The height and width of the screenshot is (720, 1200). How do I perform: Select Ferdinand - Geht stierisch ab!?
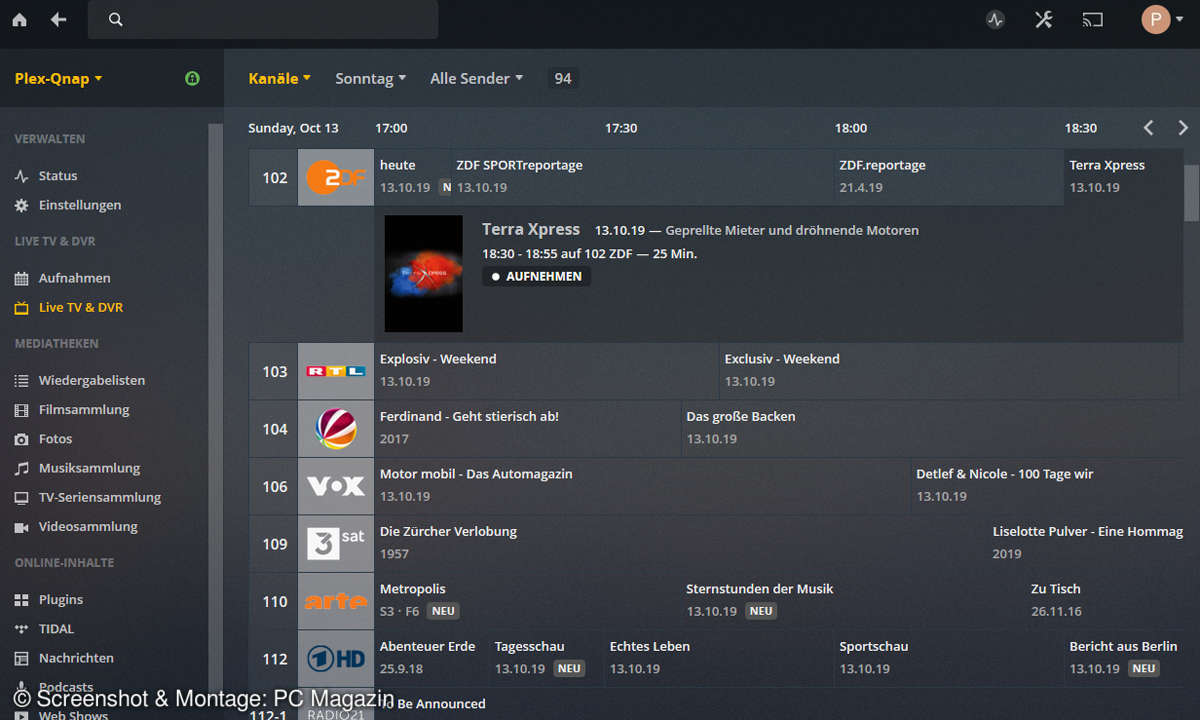point(527,428)
